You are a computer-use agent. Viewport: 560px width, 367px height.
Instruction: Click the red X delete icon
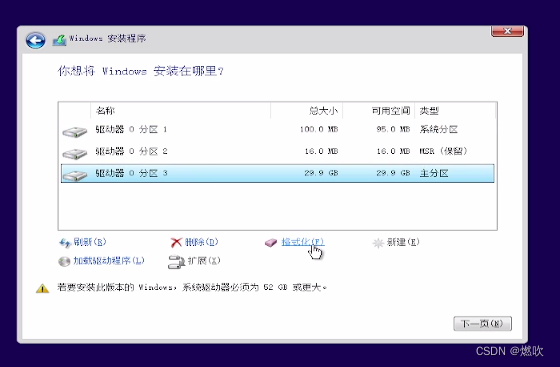176,243
